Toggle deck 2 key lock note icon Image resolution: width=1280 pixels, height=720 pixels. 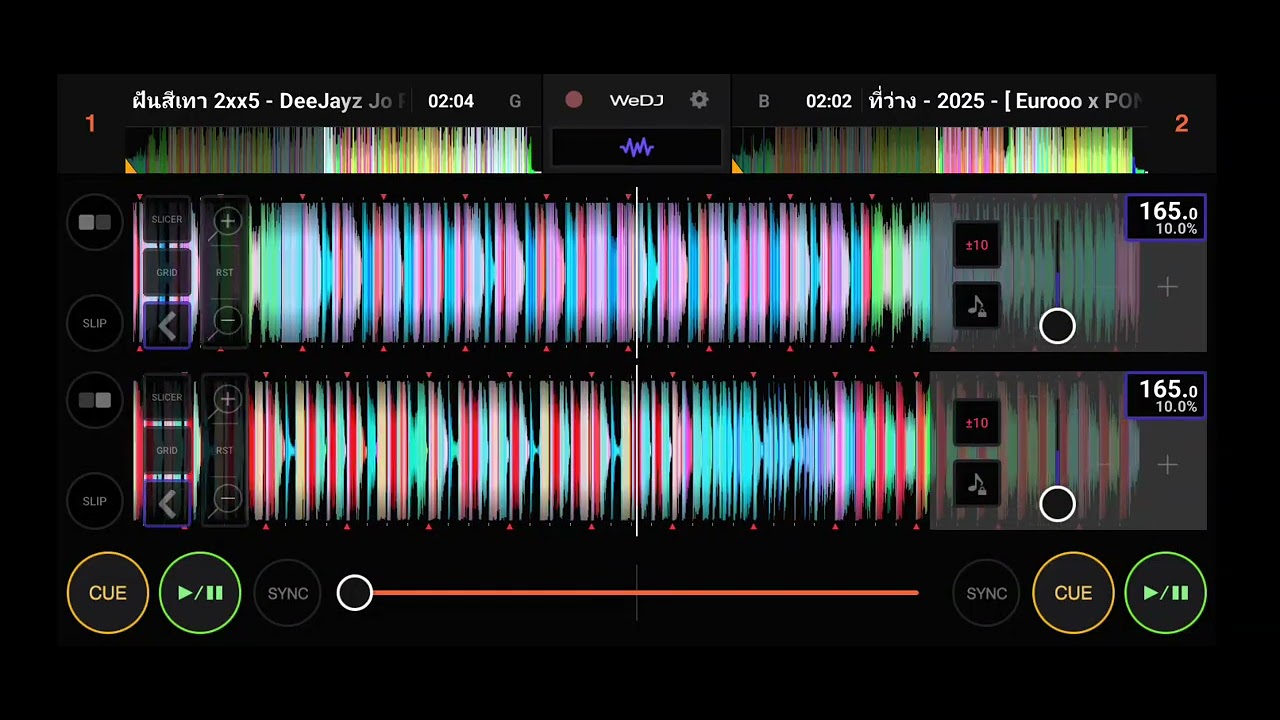pos(977,483)
